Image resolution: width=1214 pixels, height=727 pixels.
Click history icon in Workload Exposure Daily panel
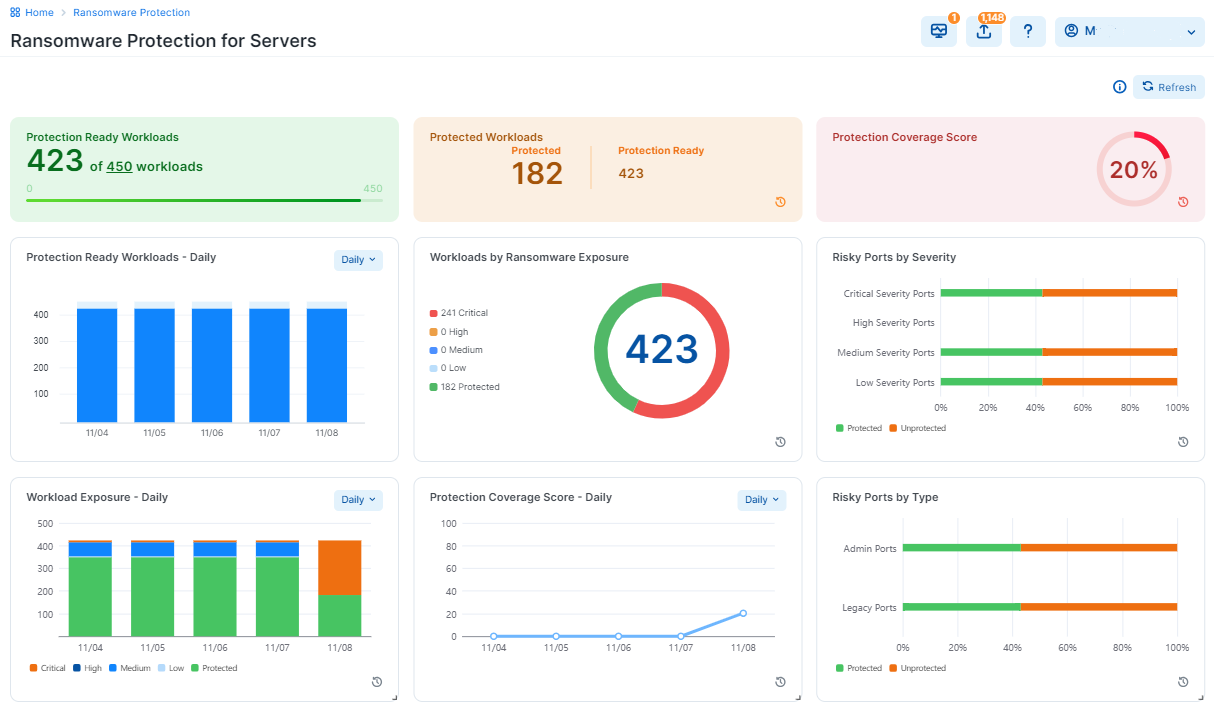tap(377, 682)
